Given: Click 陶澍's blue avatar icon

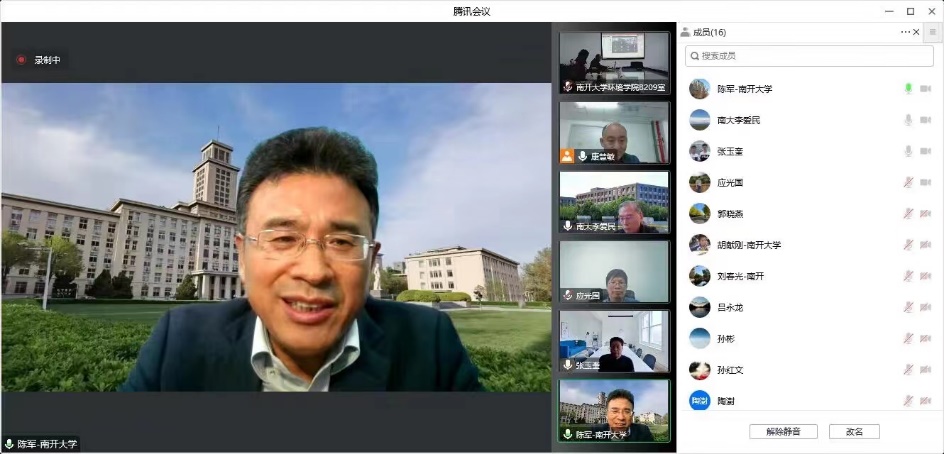Looking at the screenshot, I should [x=700, y=401].
